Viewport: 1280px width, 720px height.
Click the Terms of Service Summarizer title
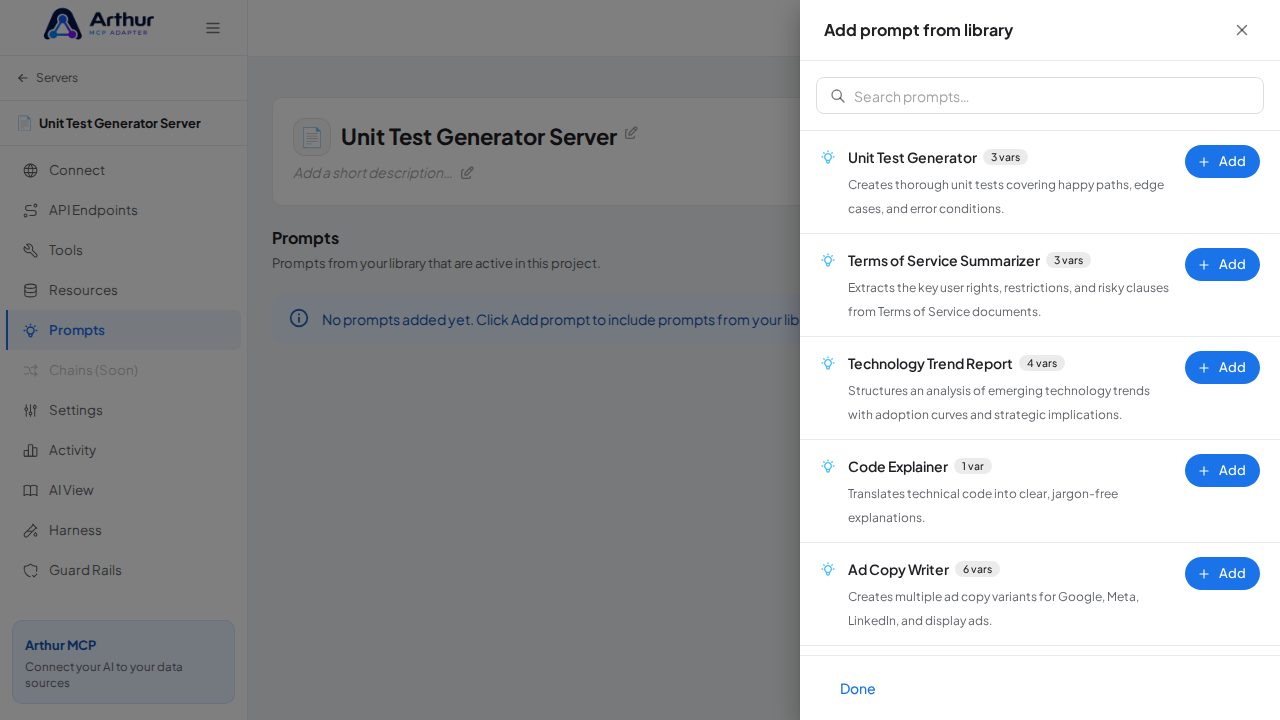944,261
